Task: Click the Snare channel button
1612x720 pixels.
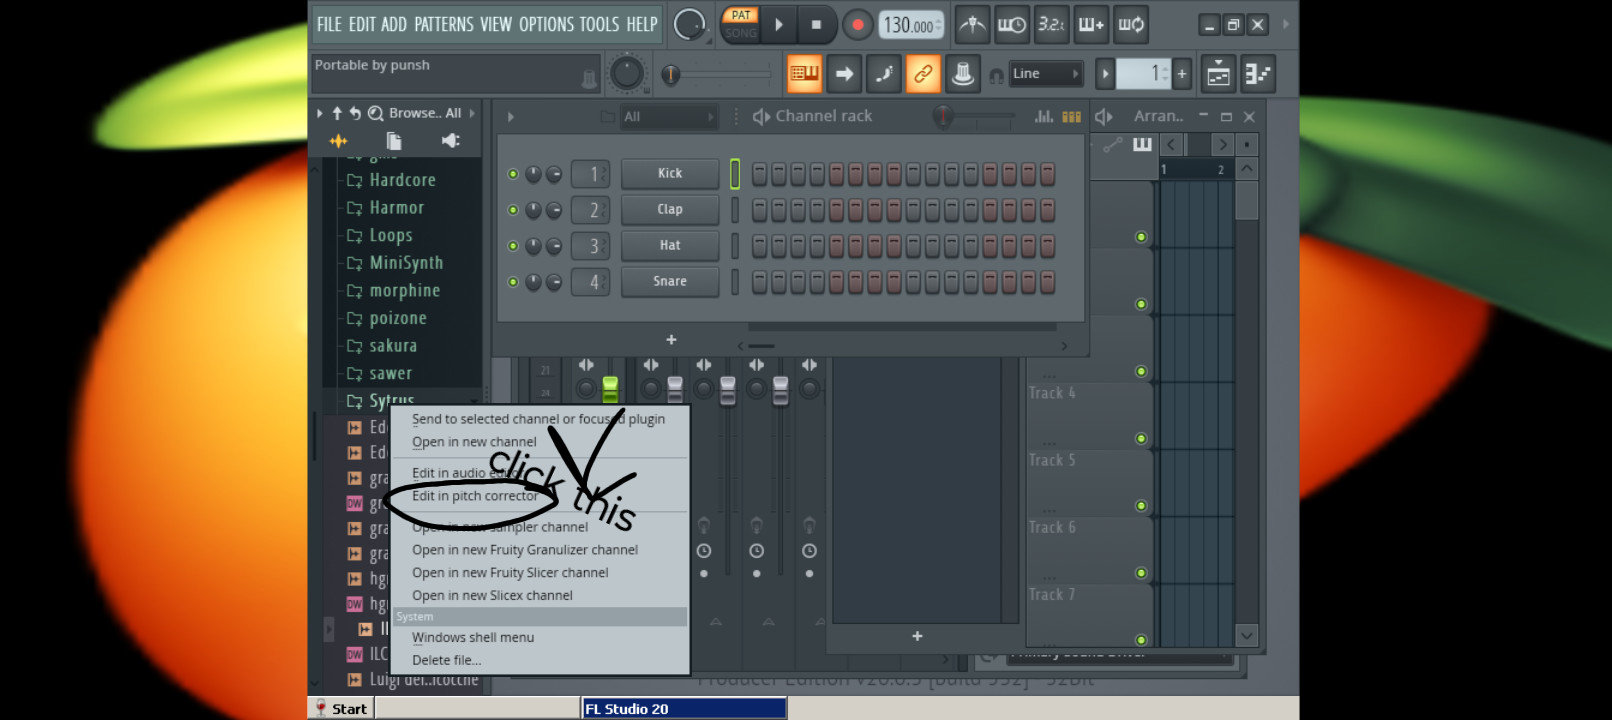Action: click(670, 282)
